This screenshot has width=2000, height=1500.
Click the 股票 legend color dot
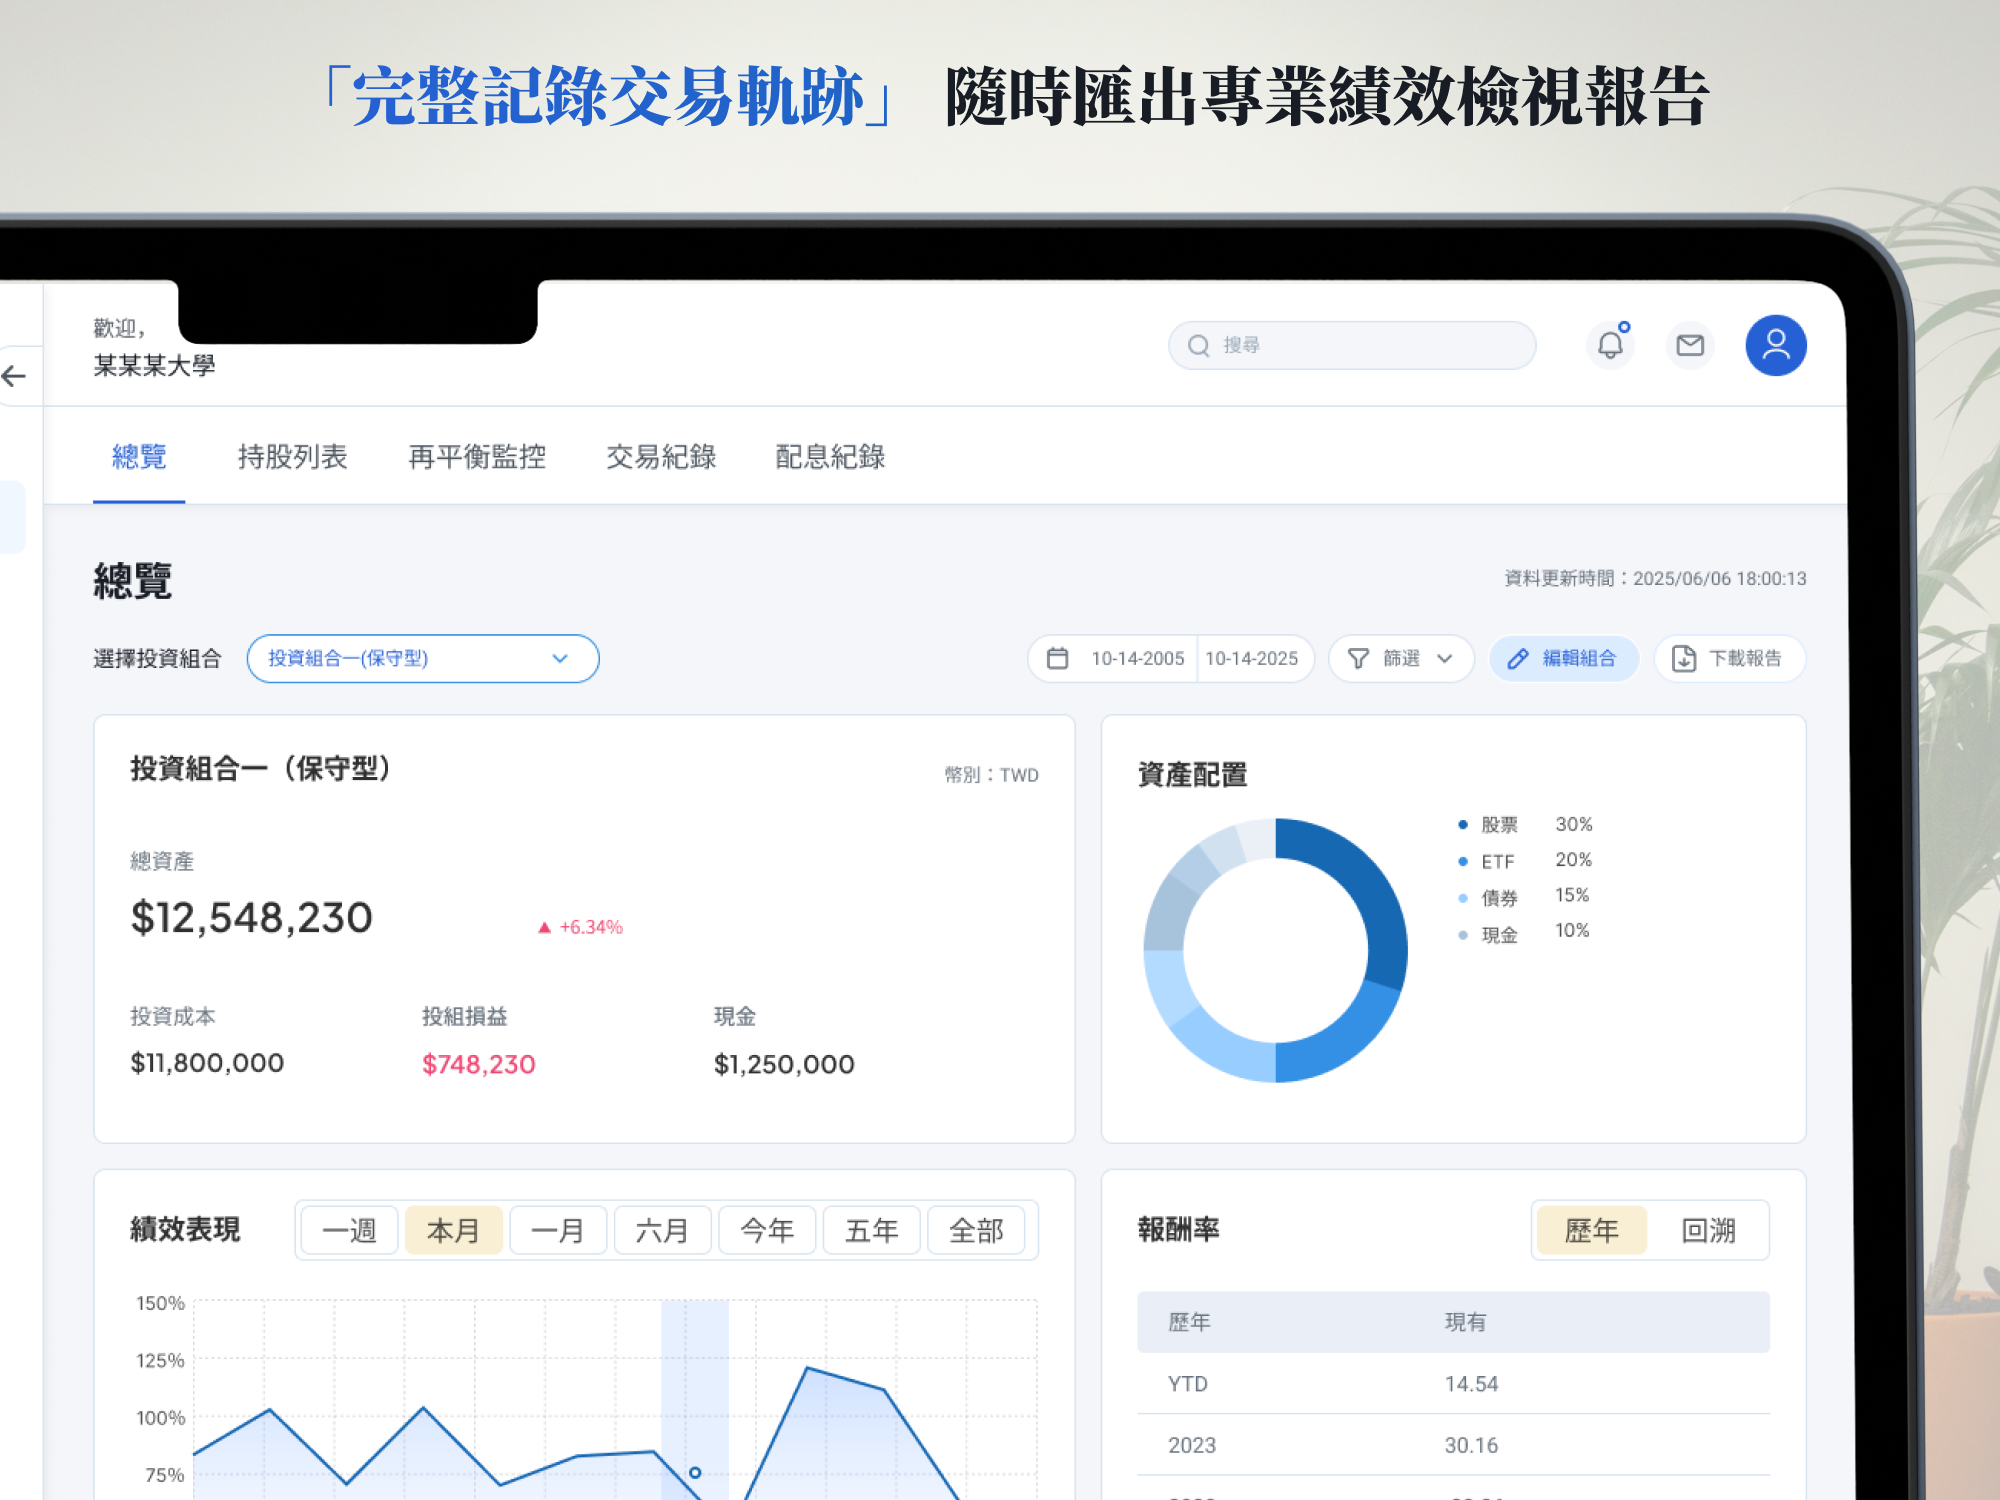pyautogui.click(x=1462, y=825)
